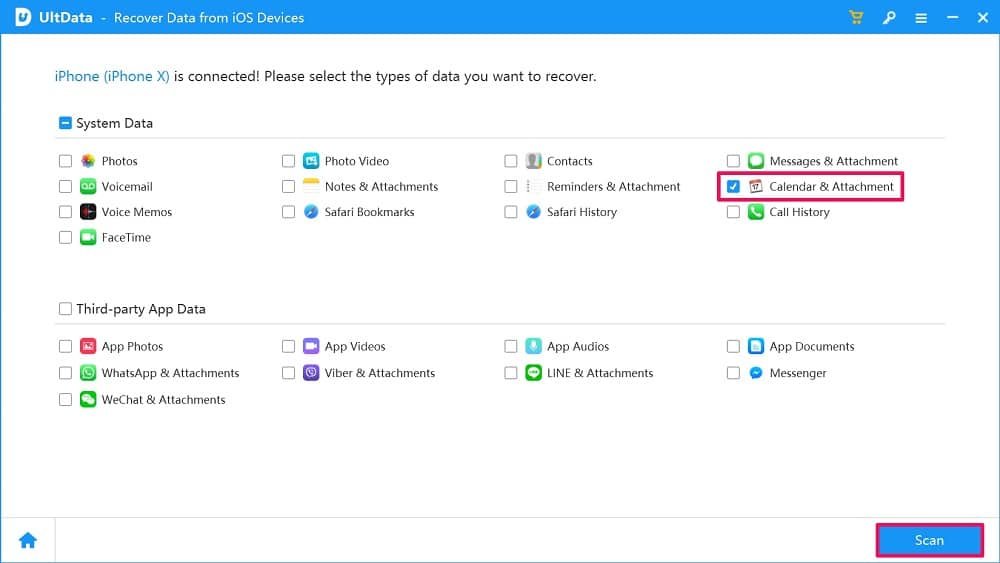Image resolution: width=1000 pixels, height=563 pixels.
Task: Toggle the System Data select-all checkbox
Action: click(x=65, y=124)
